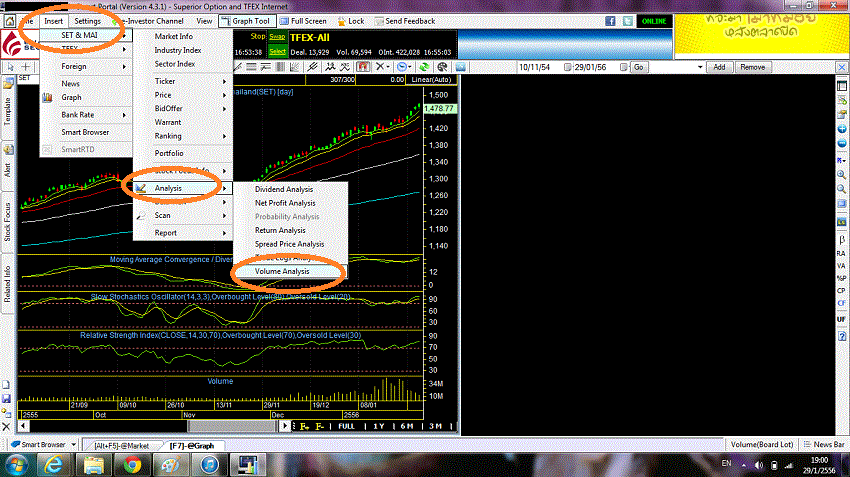Image resolution: width=850 pixels, height=477 pixels.
Task: Open the end date calendar picker
Action: coord(623,67)
